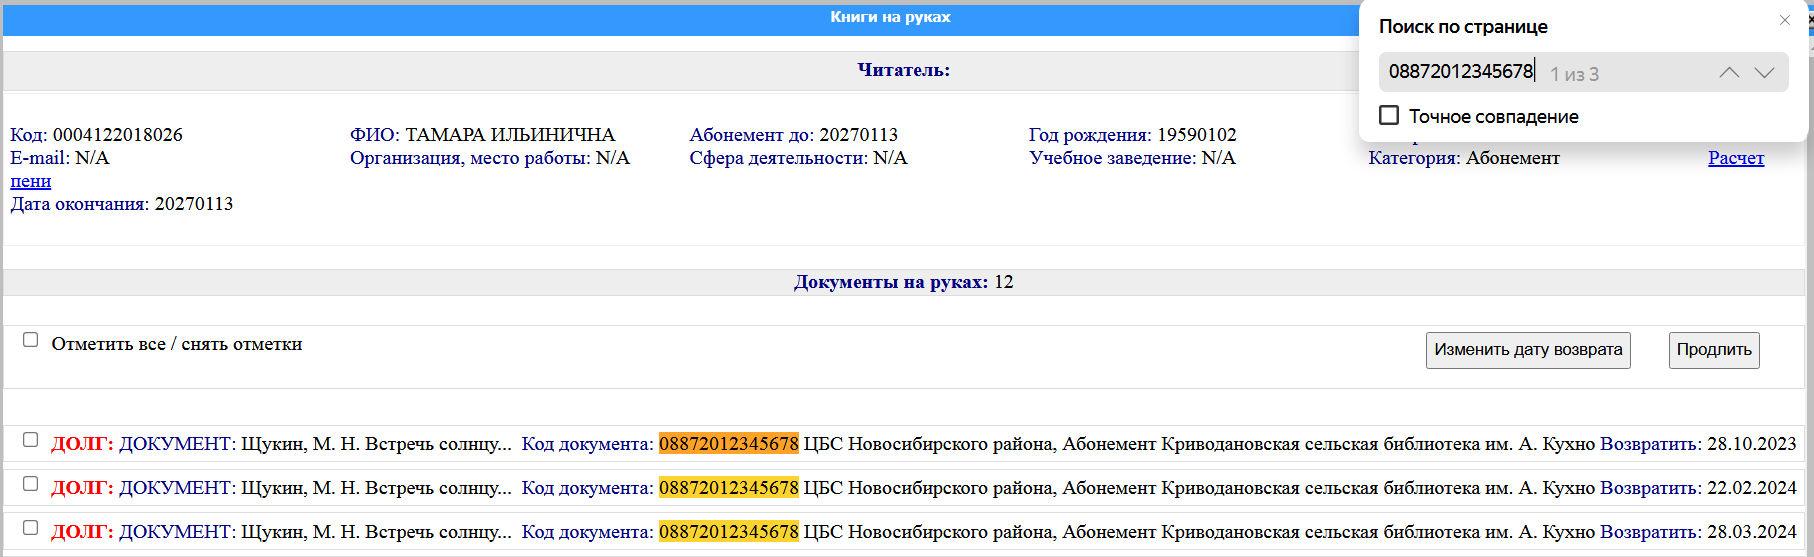Mark the document due 28.03.2024
The image size is (1814, 557).
31,528
